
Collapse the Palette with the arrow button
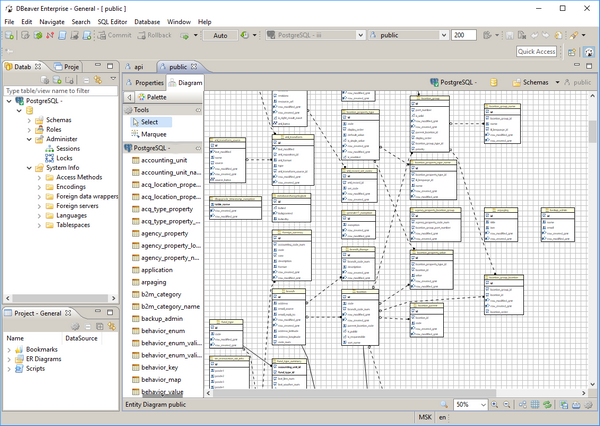tap(129, 97)
